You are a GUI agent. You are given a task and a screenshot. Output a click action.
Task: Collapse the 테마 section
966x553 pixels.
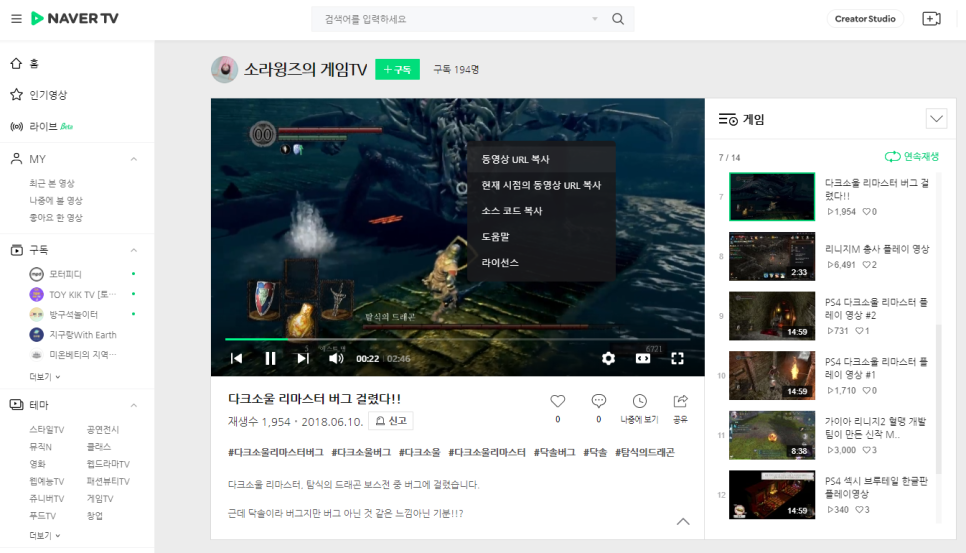click(x=134, y=405)
